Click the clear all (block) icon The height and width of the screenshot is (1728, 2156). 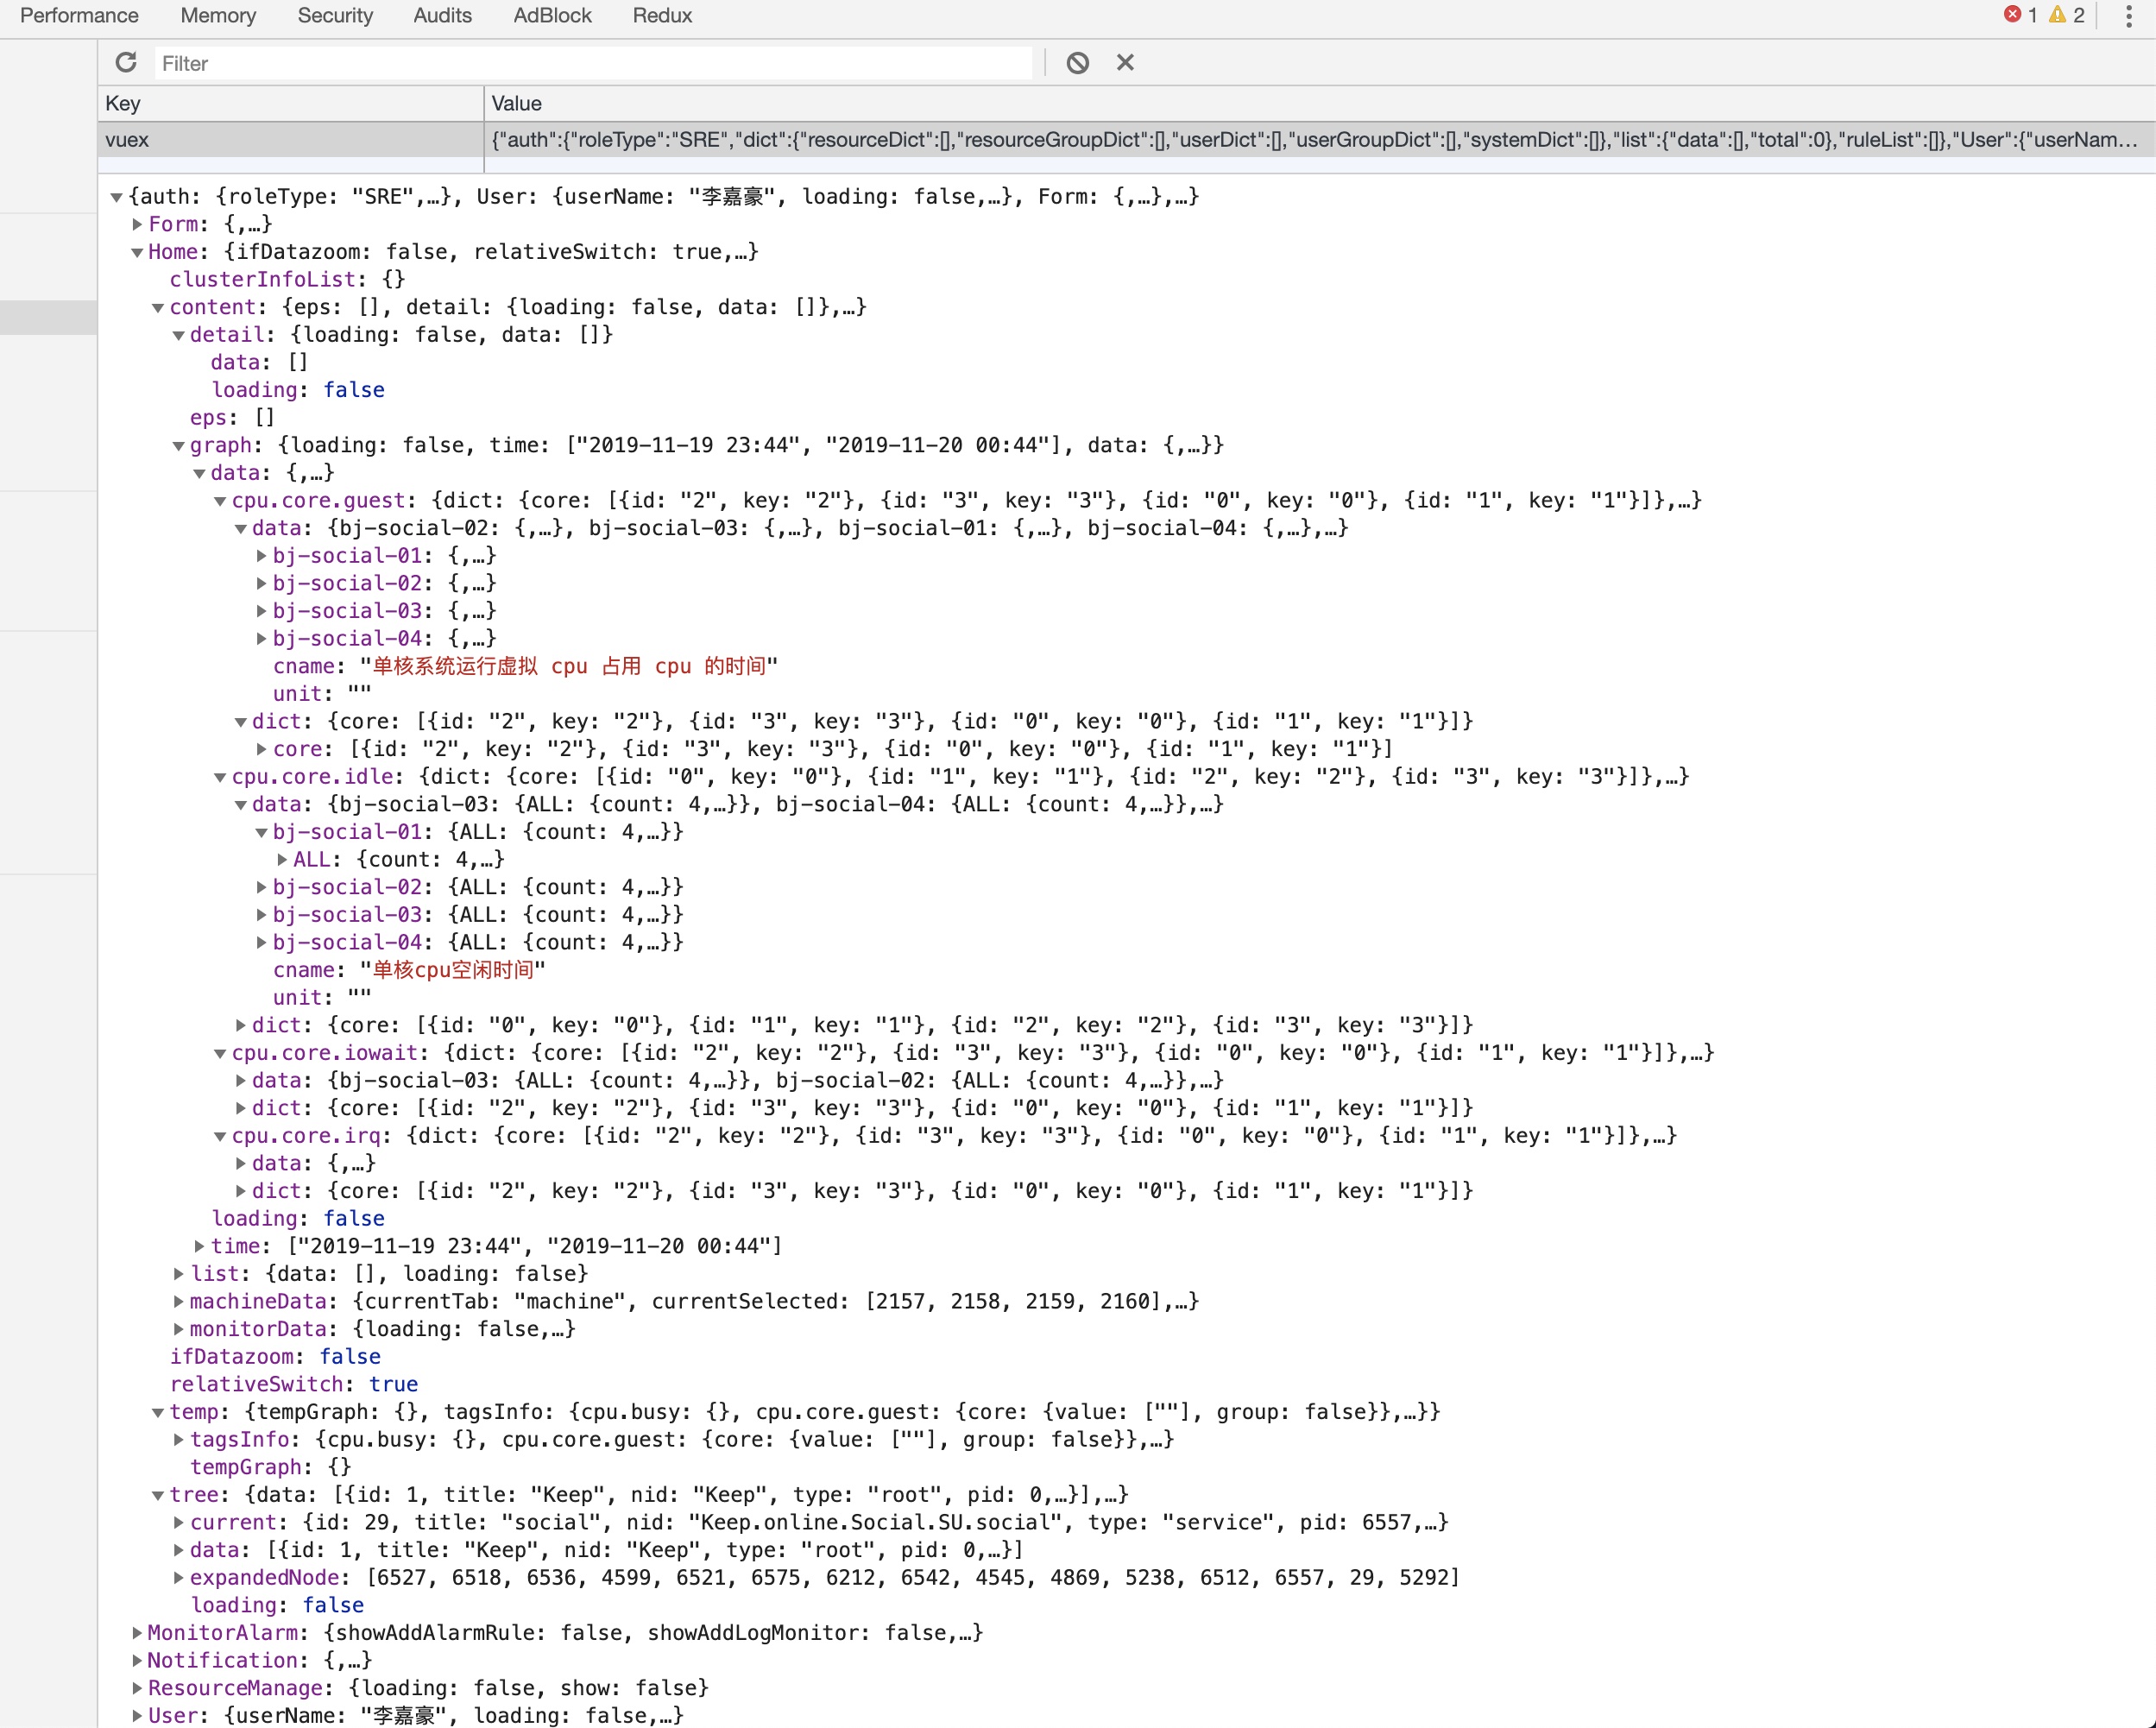1077,63
